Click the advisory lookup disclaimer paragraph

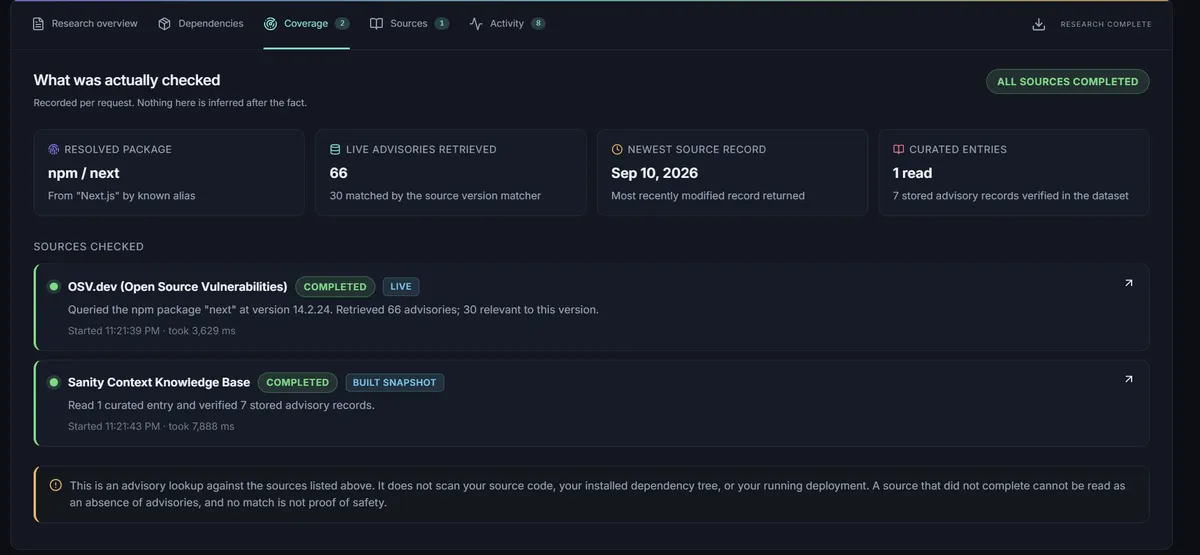click(x=597, y=494)
